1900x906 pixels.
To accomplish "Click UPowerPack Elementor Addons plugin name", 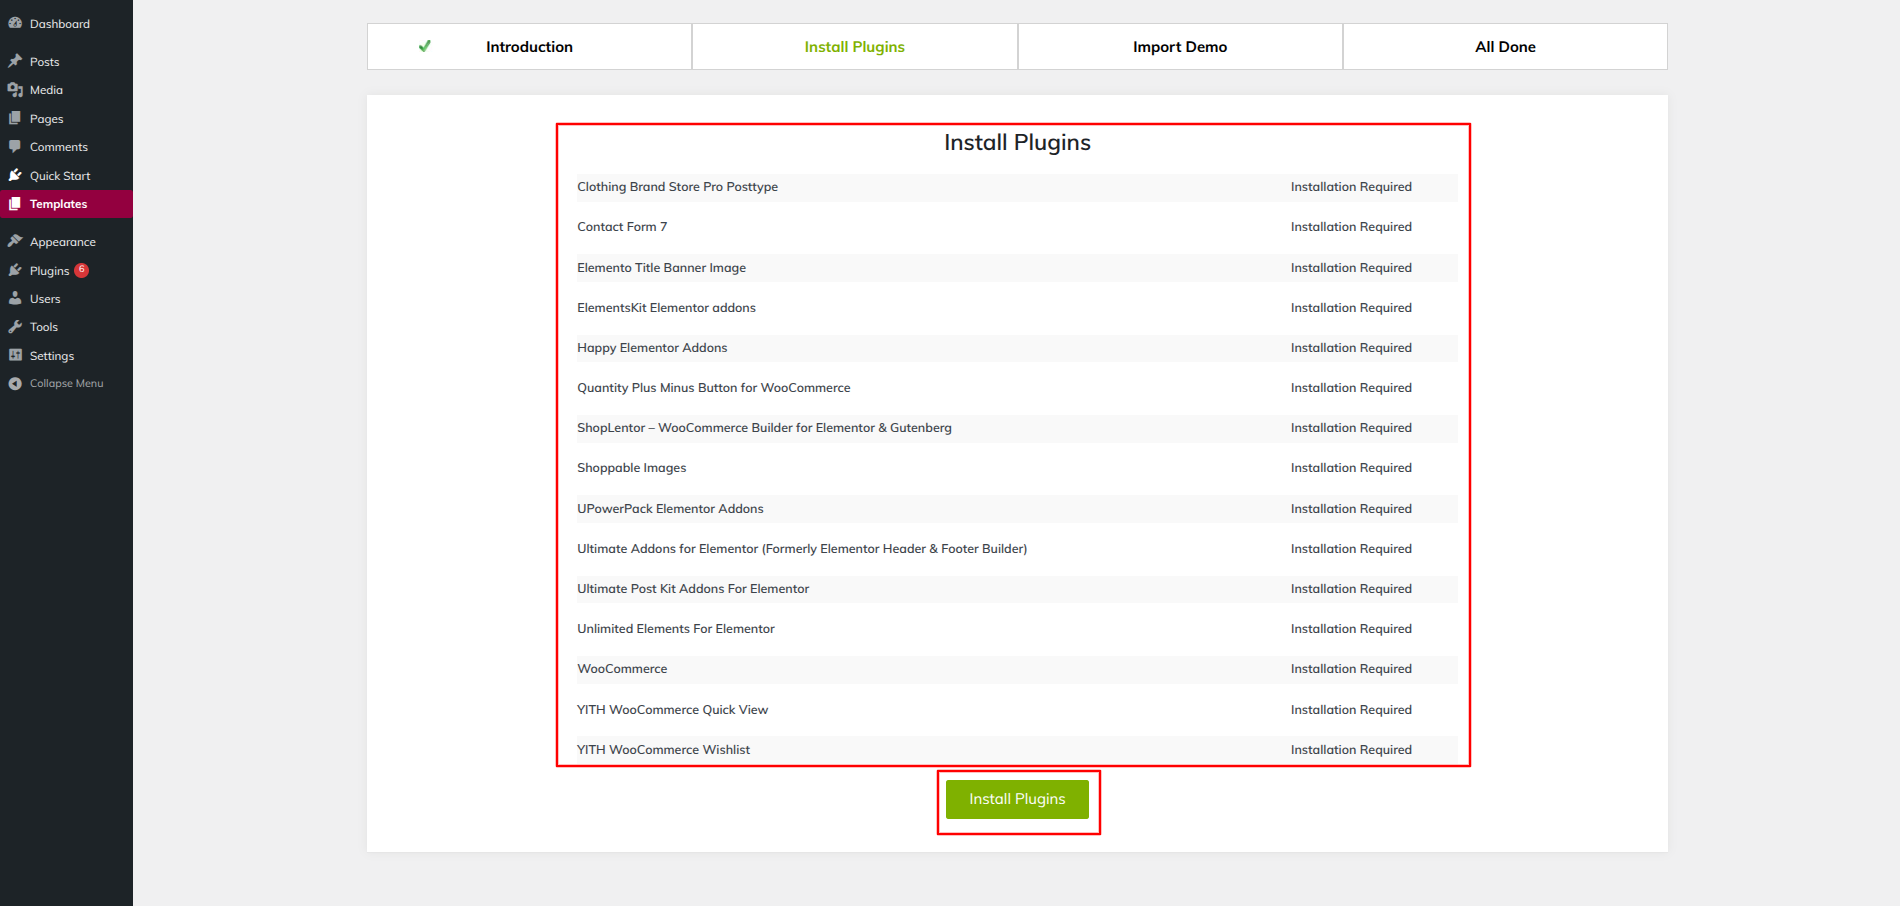I will point(670,509).
